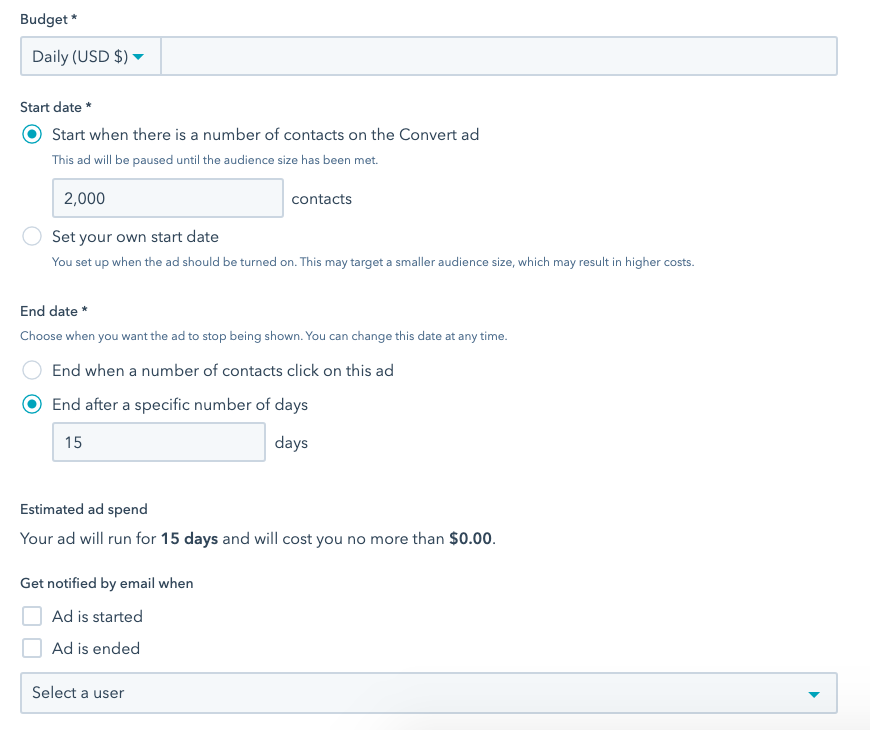870x730 pixels.
Task: Enable the 'Ad is started' checkbox
Action: click(33, 616)
